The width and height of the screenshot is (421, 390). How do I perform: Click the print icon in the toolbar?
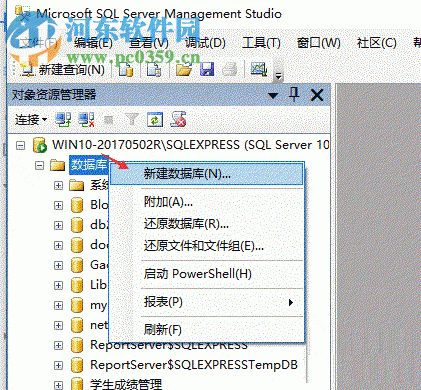[230, 70]
